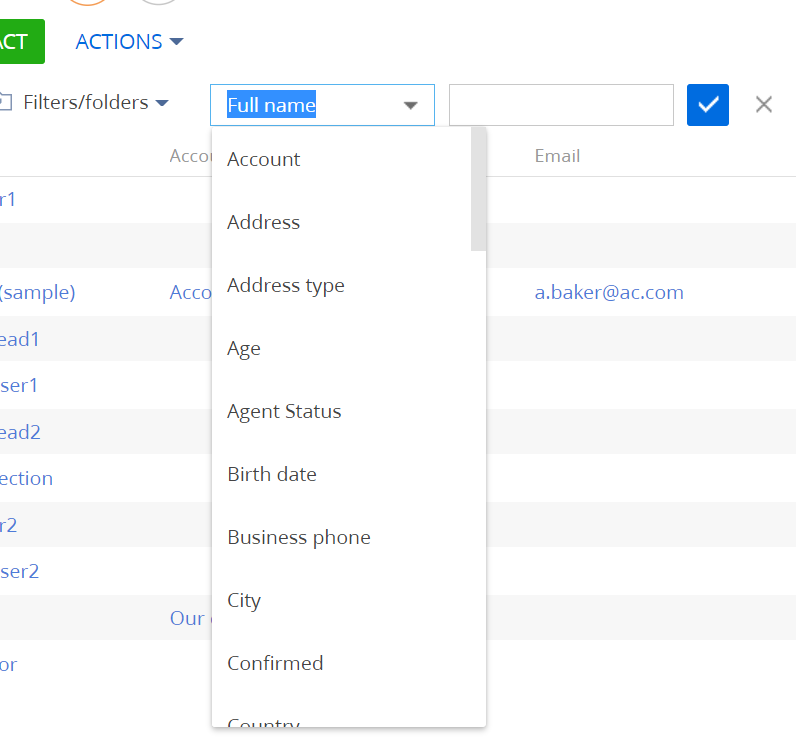Apply filter with the blue checkmark button
This screenshot has height=747, width=796.
[x=708, y=105]
